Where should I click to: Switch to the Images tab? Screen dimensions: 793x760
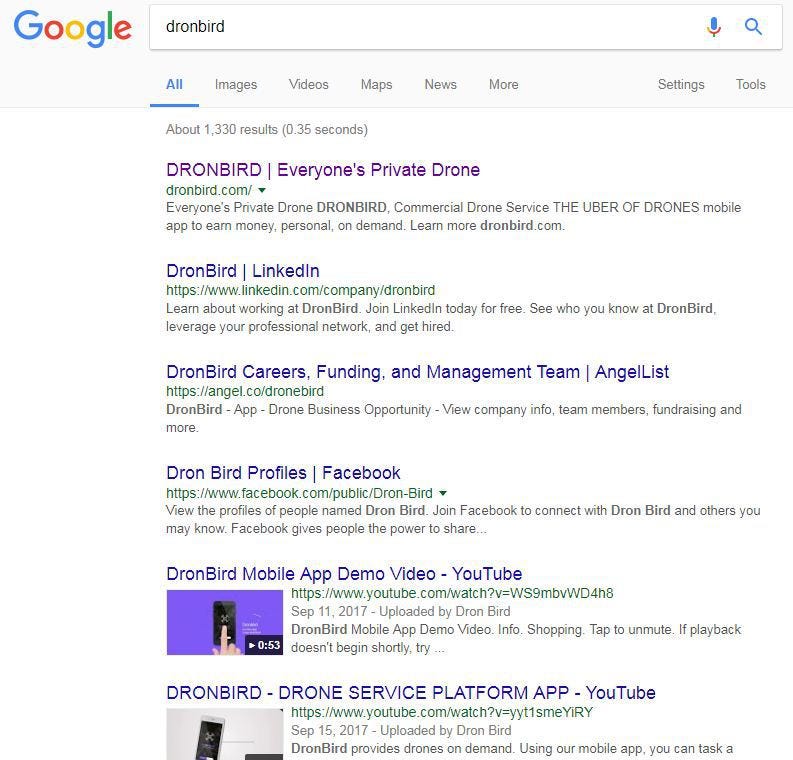(x=236, y=84)
